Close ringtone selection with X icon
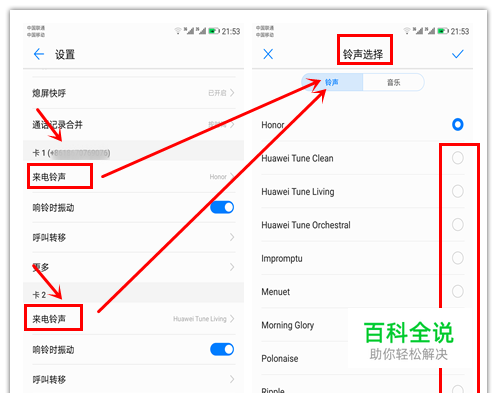The image size is (497, 393). tap(268, 54)
